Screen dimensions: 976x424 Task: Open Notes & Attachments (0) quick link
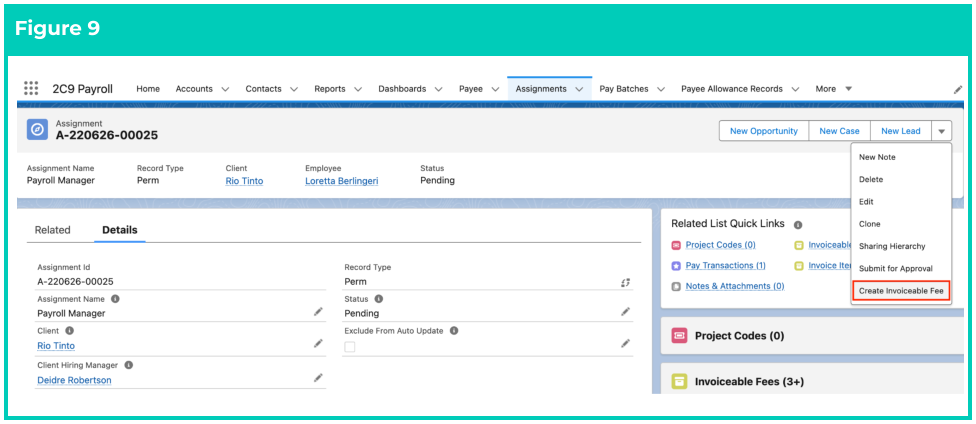734,286
